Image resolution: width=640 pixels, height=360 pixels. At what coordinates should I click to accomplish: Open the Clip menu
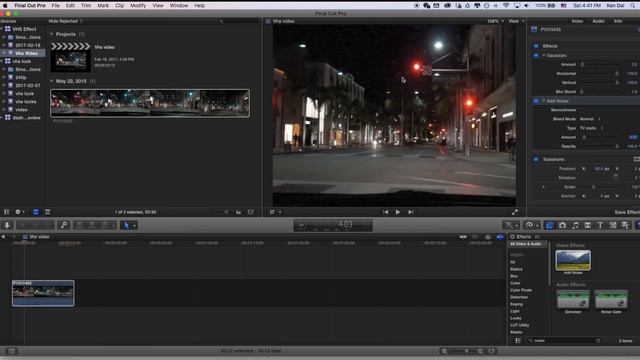120,5
